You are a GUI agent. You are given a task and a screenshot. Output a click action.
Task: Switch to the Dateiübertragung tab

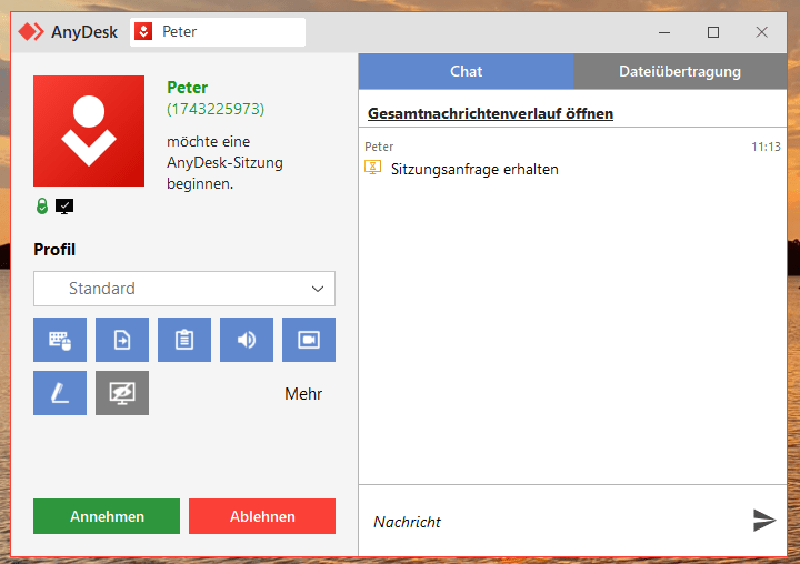click(680, 72)
